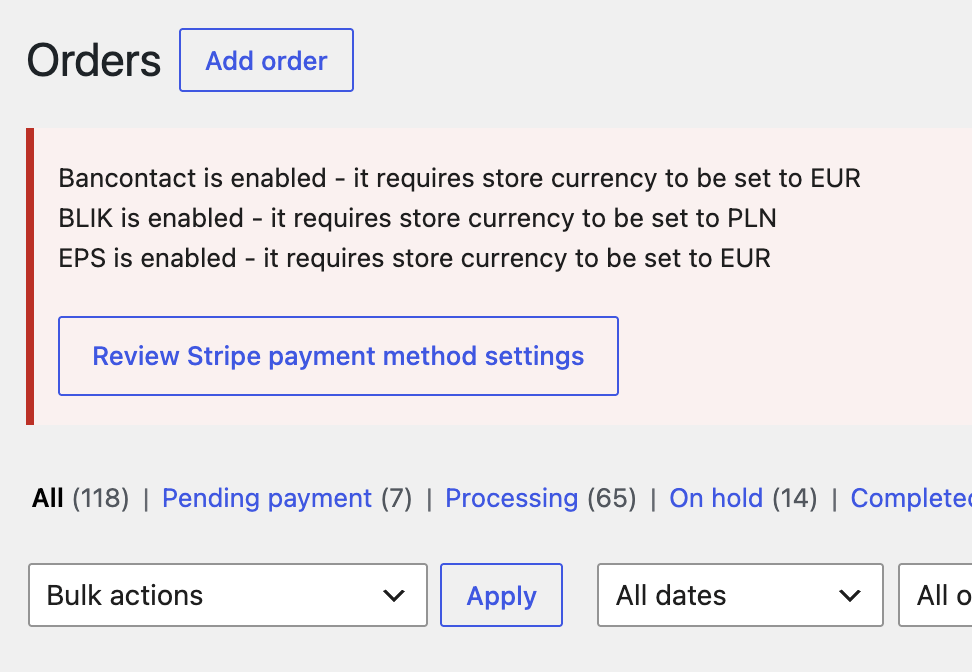Click the Add order button
The image size is (972, 672).
pos(267,60)
